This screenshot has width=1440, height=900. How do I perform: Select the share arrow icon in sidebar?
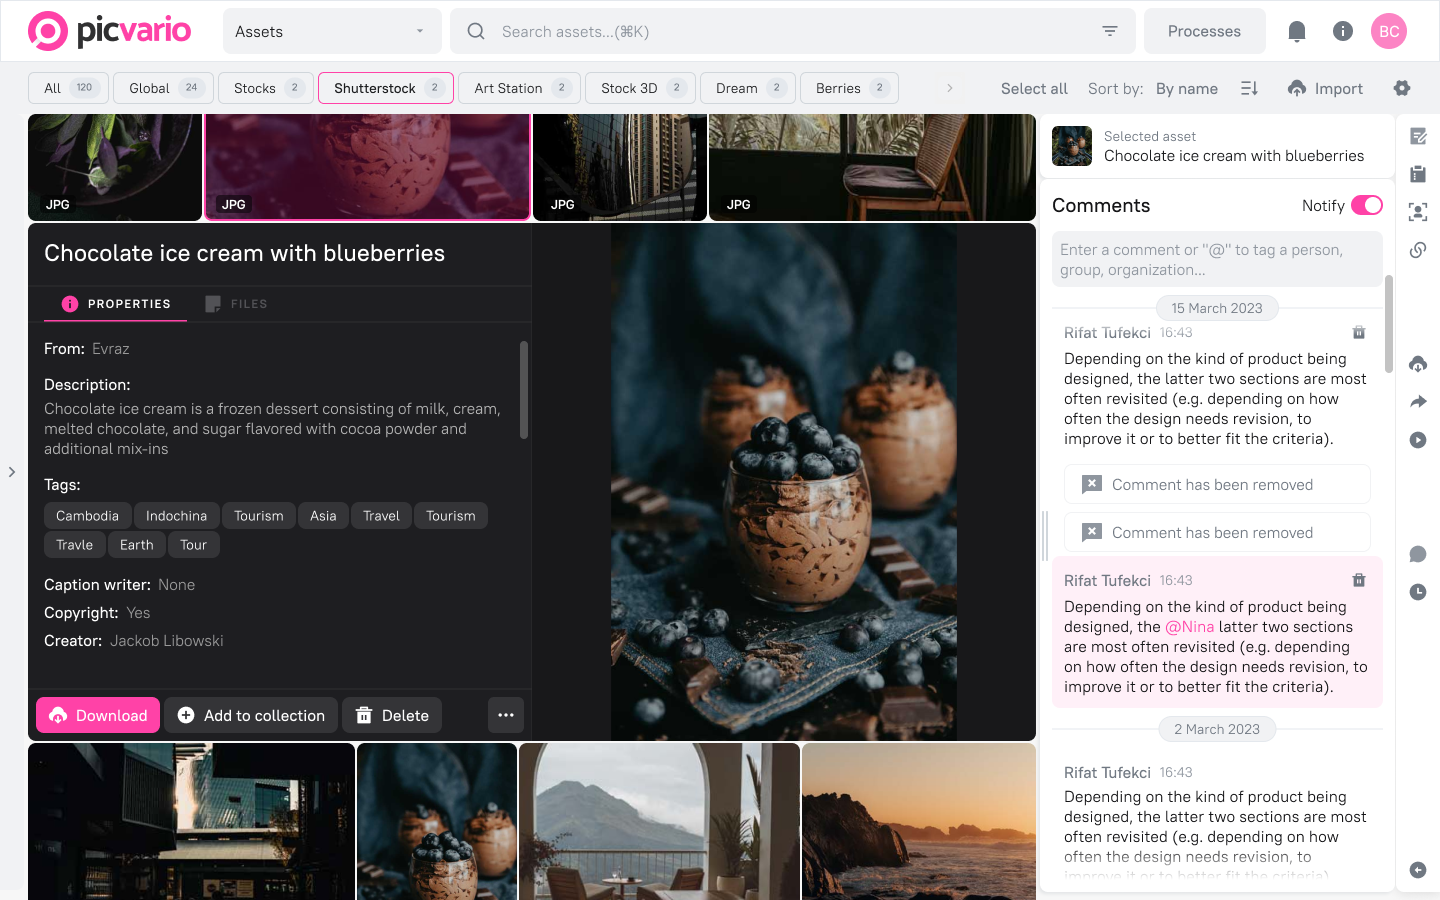pyautogui.click(x=1417, y=401)
